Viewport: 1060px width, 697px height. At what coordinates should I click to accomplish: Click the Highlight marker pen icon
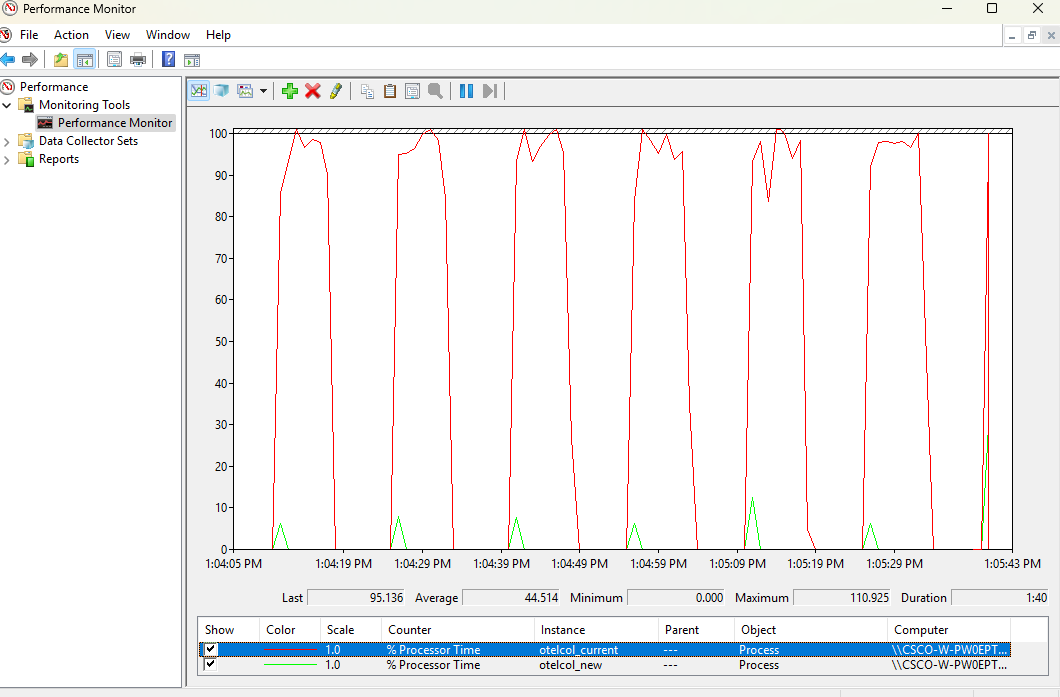click(x=335, y=91)
